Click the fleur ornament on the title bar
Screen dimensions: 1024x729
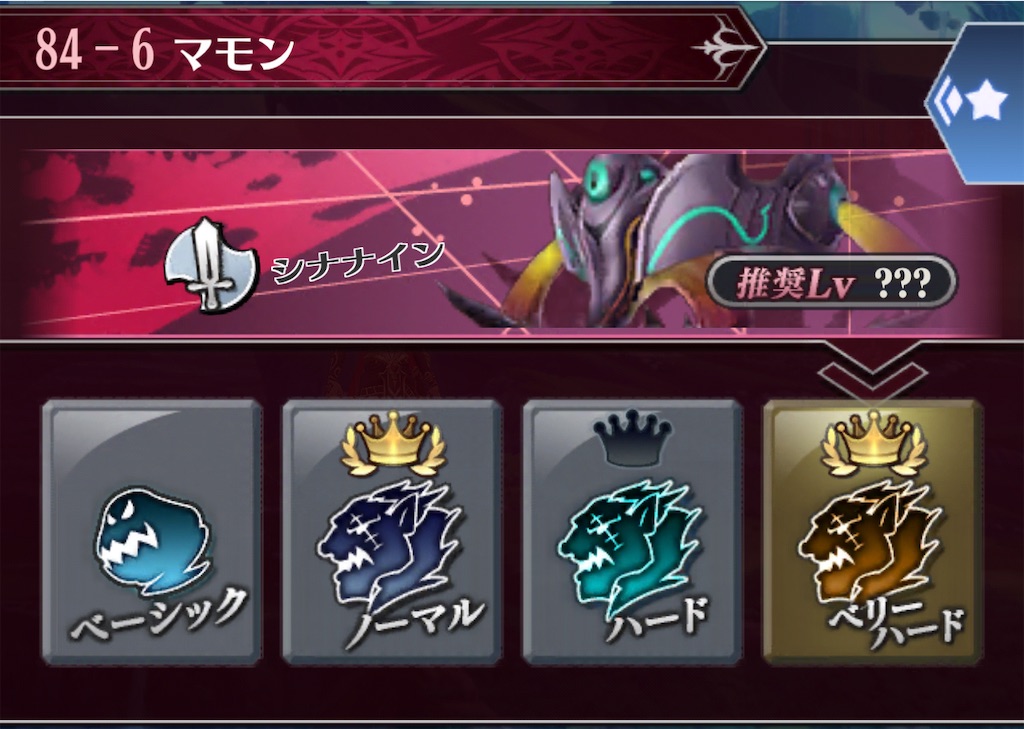(726, 46)
